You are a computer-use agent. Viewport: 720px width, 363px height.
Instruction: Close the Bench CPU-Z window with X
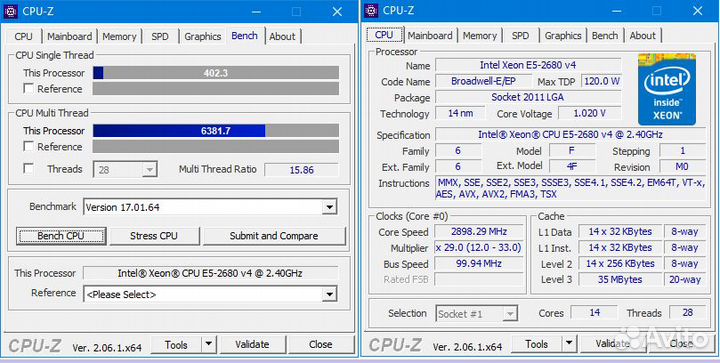coord(338,12)
